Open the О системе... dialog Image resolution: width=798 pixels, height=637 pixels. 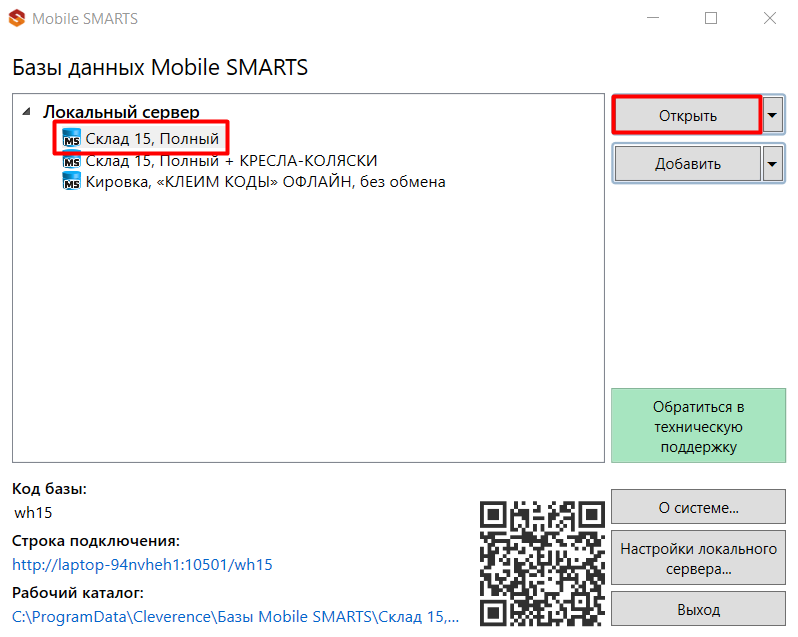pyautogui.click(x=698, y=507)
